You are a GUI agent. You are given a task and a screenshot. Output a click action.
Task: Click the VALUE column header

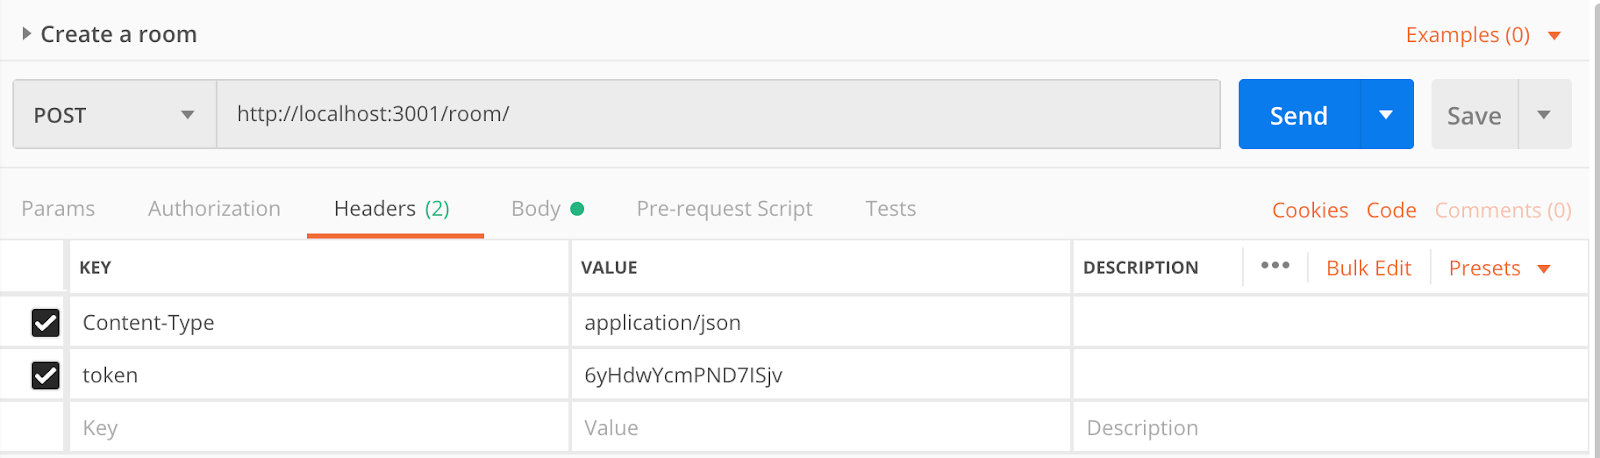(x=609, y=267)
